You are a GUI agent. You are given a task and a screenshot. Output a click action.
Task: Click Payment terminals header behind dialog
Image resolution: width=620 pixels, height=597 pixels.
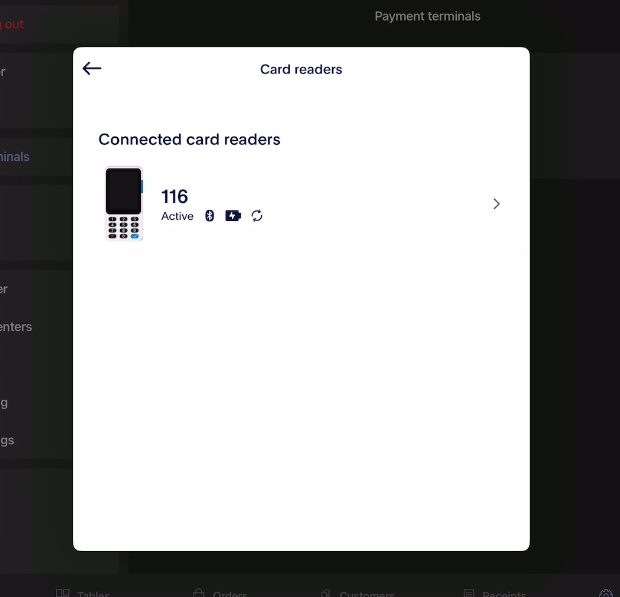(427, 16)
